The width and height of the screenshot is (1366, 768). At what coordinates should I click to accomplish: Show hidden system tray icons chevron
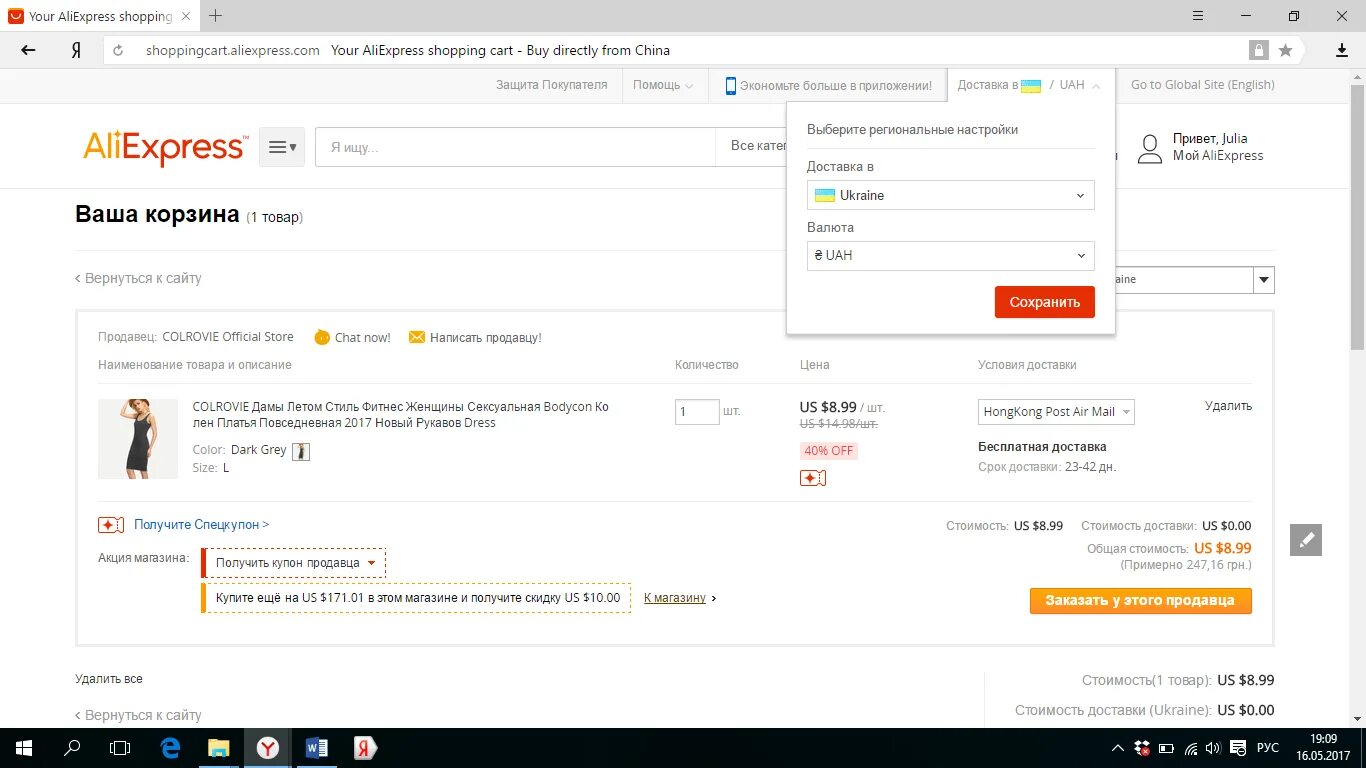point(1118,748)
